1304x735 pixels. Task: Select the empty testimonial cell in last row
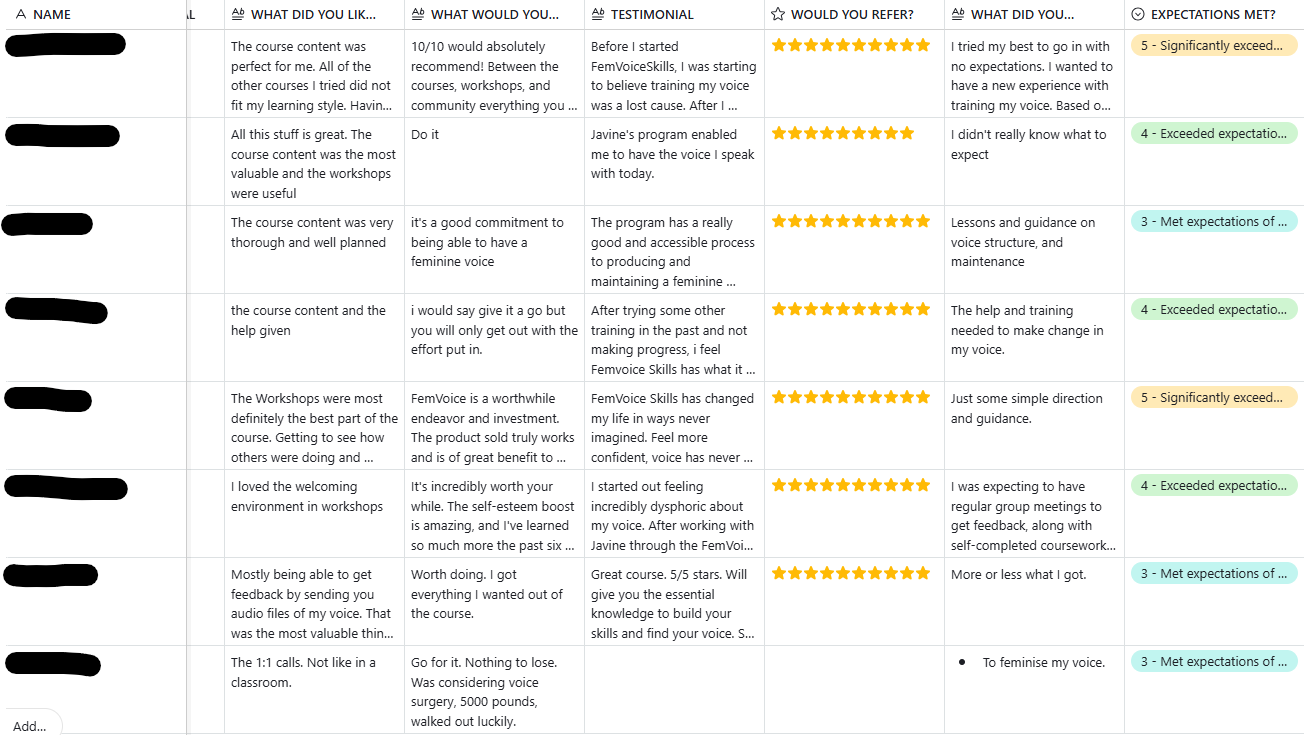[674, 688]
